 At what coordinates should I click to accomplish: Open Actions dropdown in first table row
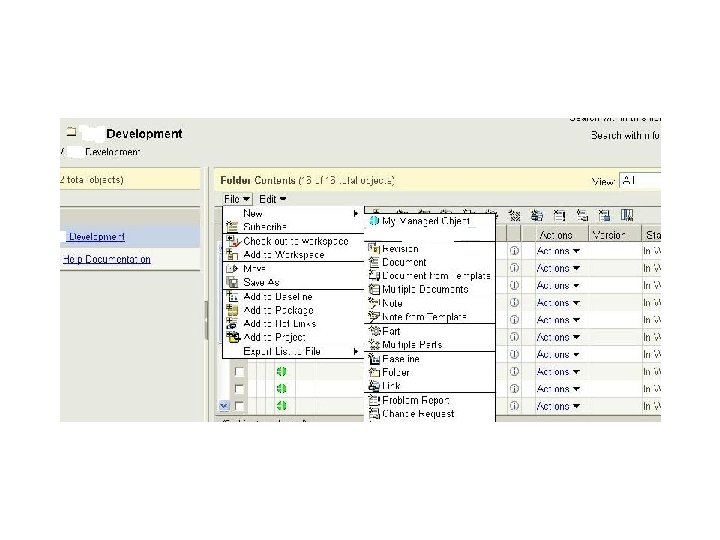(x=558, y=251)
